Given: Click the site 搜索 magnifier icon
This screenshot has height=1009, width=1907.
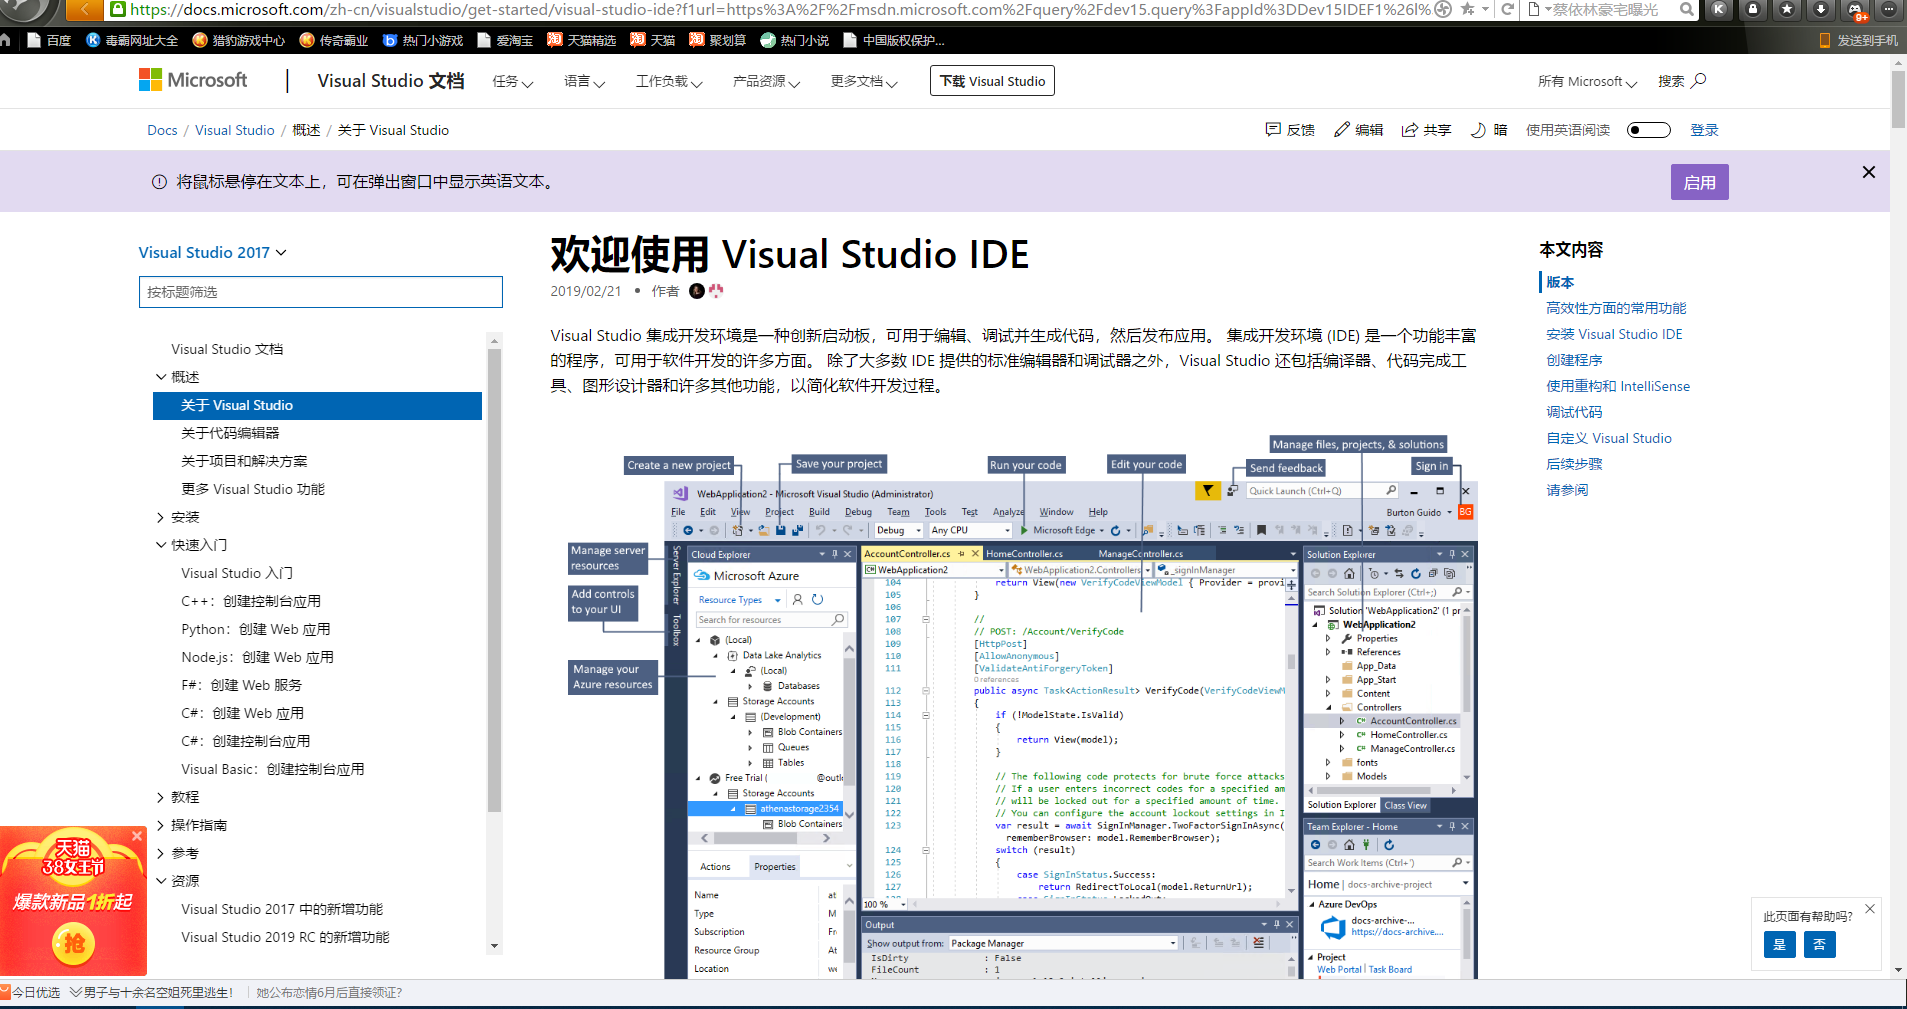Looking at the screenshot, I should 1698,80.
